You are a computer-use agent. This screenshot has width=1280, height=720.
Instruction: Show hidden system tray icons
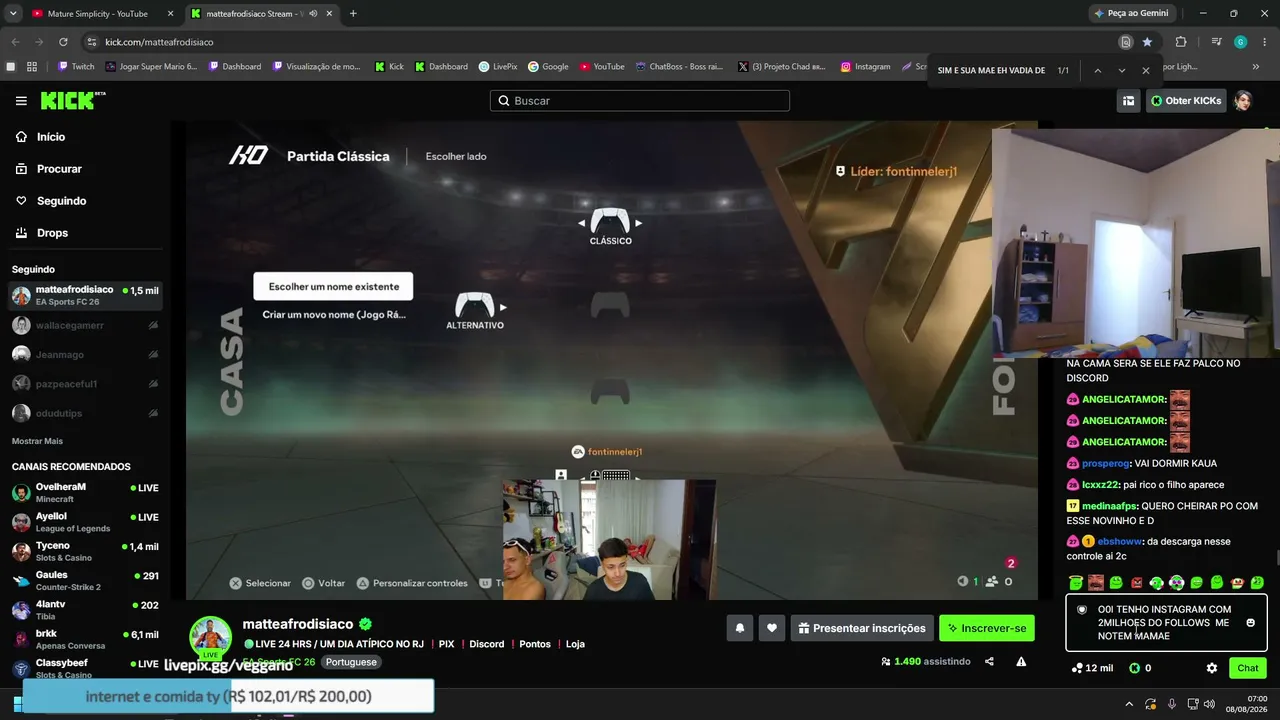click(1129, 703)
